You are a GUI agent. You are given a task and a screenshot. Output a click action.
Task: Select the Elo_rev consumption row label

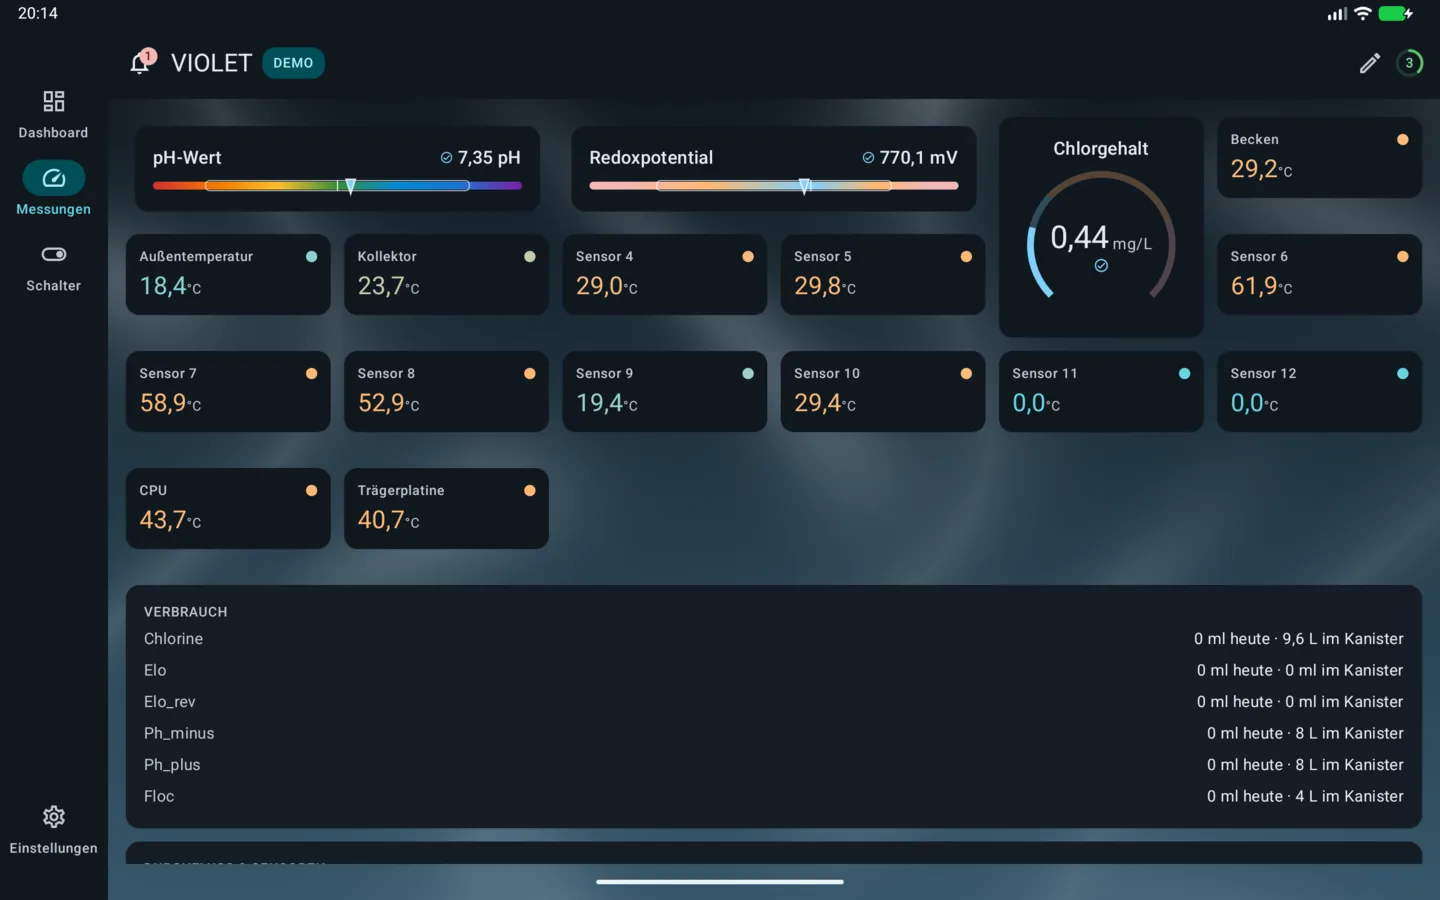170,702
